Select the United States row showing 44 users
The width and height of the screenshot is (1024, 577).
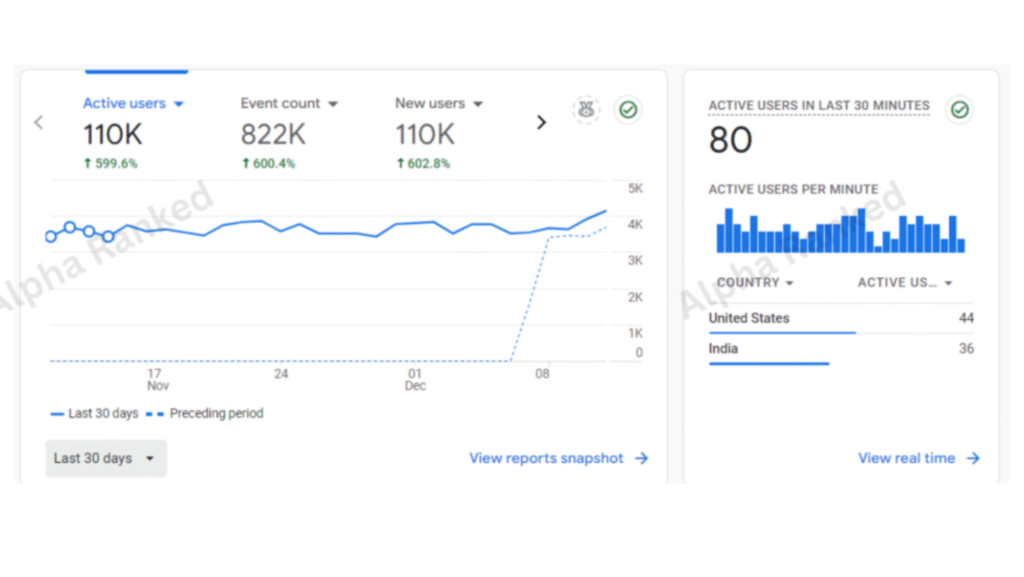pyautogui.click(x=840, y=318)
